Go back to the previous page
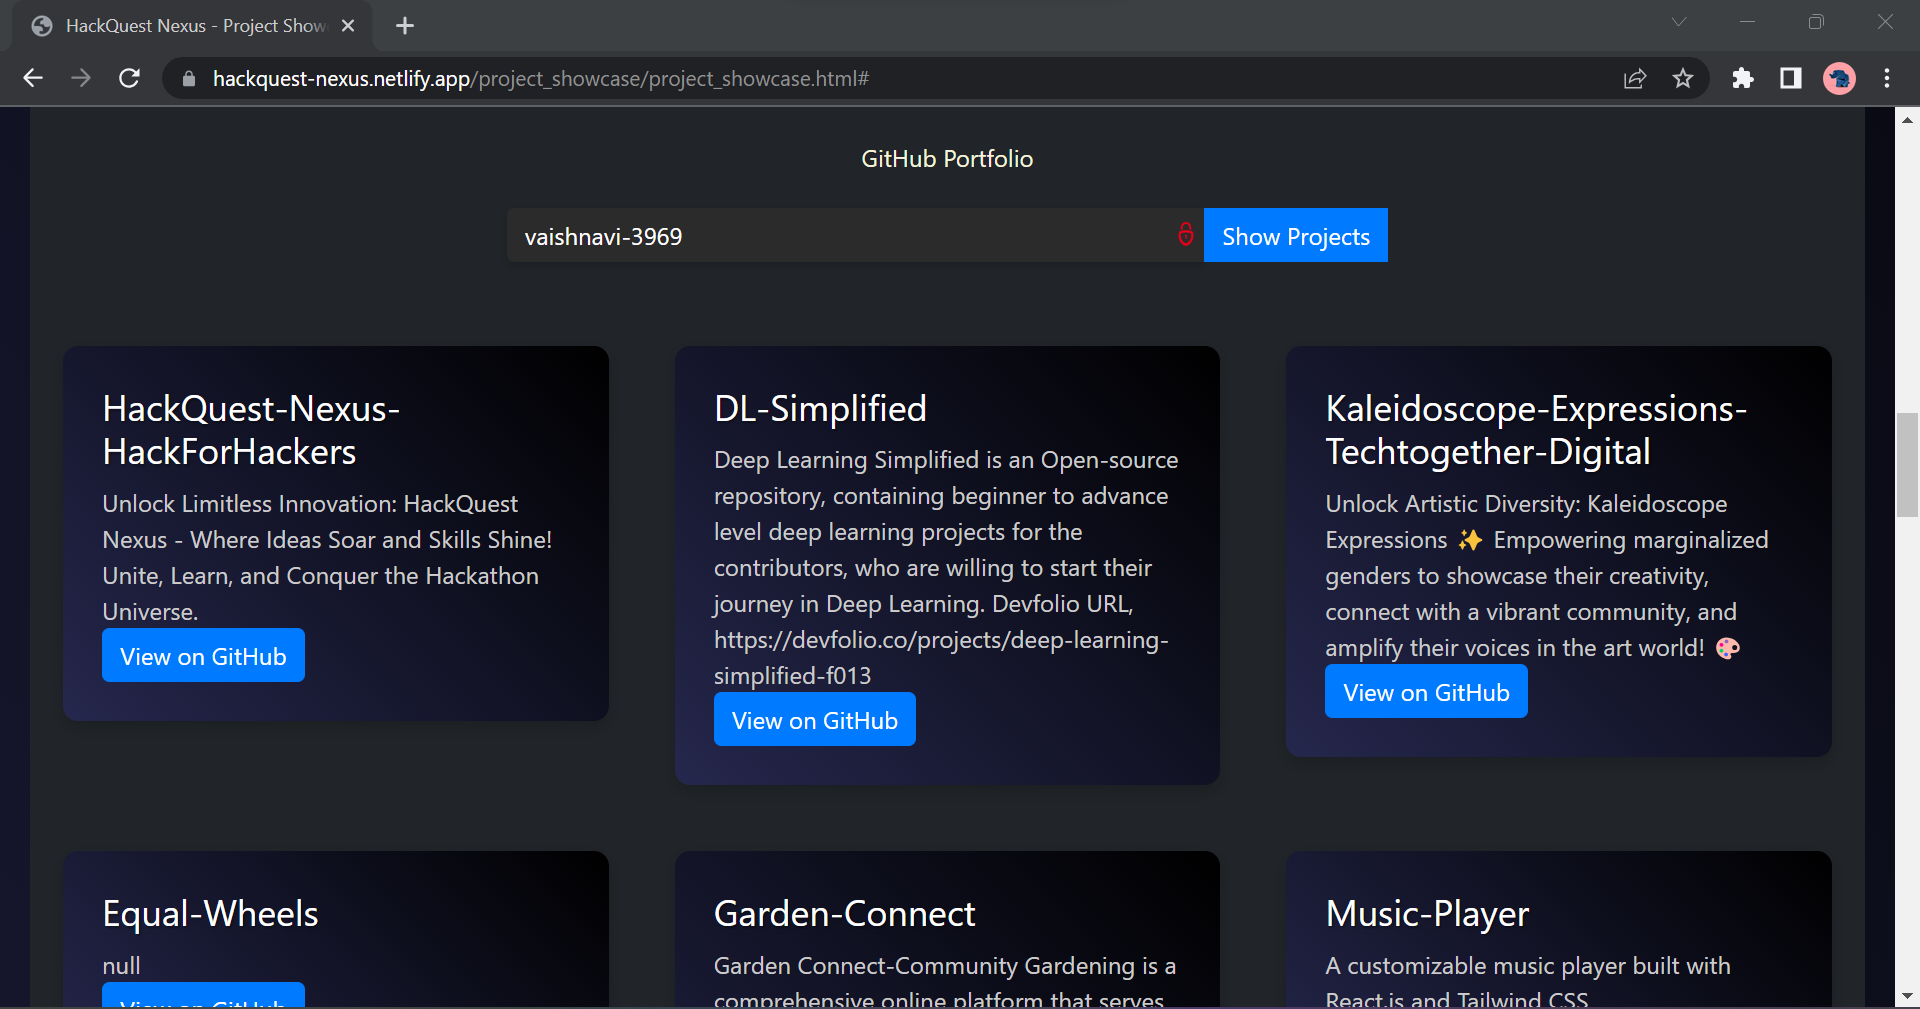 click(x=33, y=78)
